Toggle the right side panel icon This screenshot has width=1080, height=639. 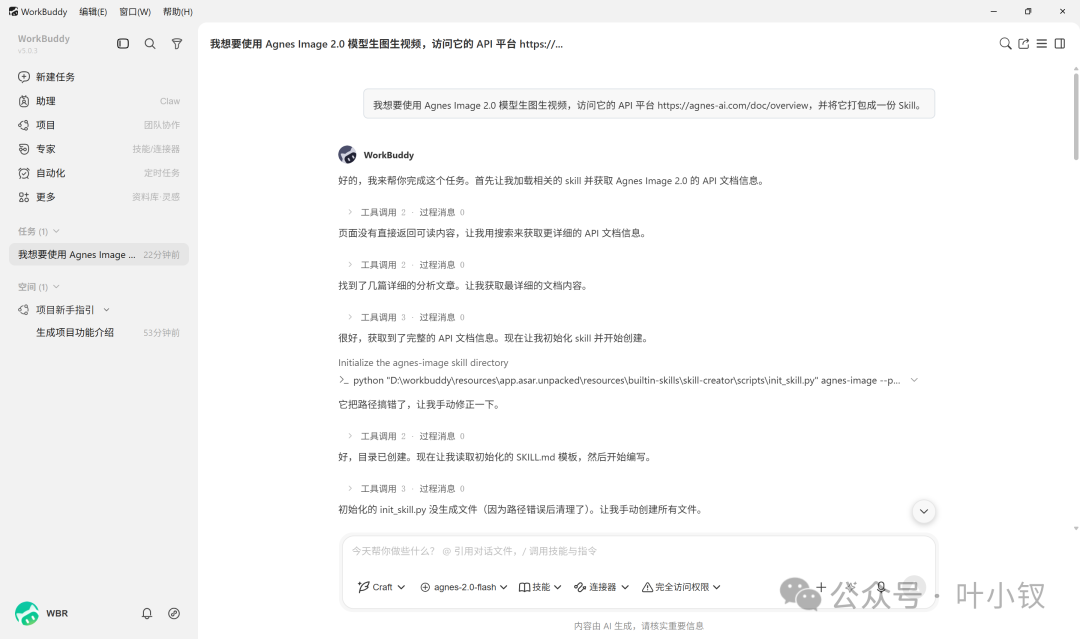click(1060, 43)
